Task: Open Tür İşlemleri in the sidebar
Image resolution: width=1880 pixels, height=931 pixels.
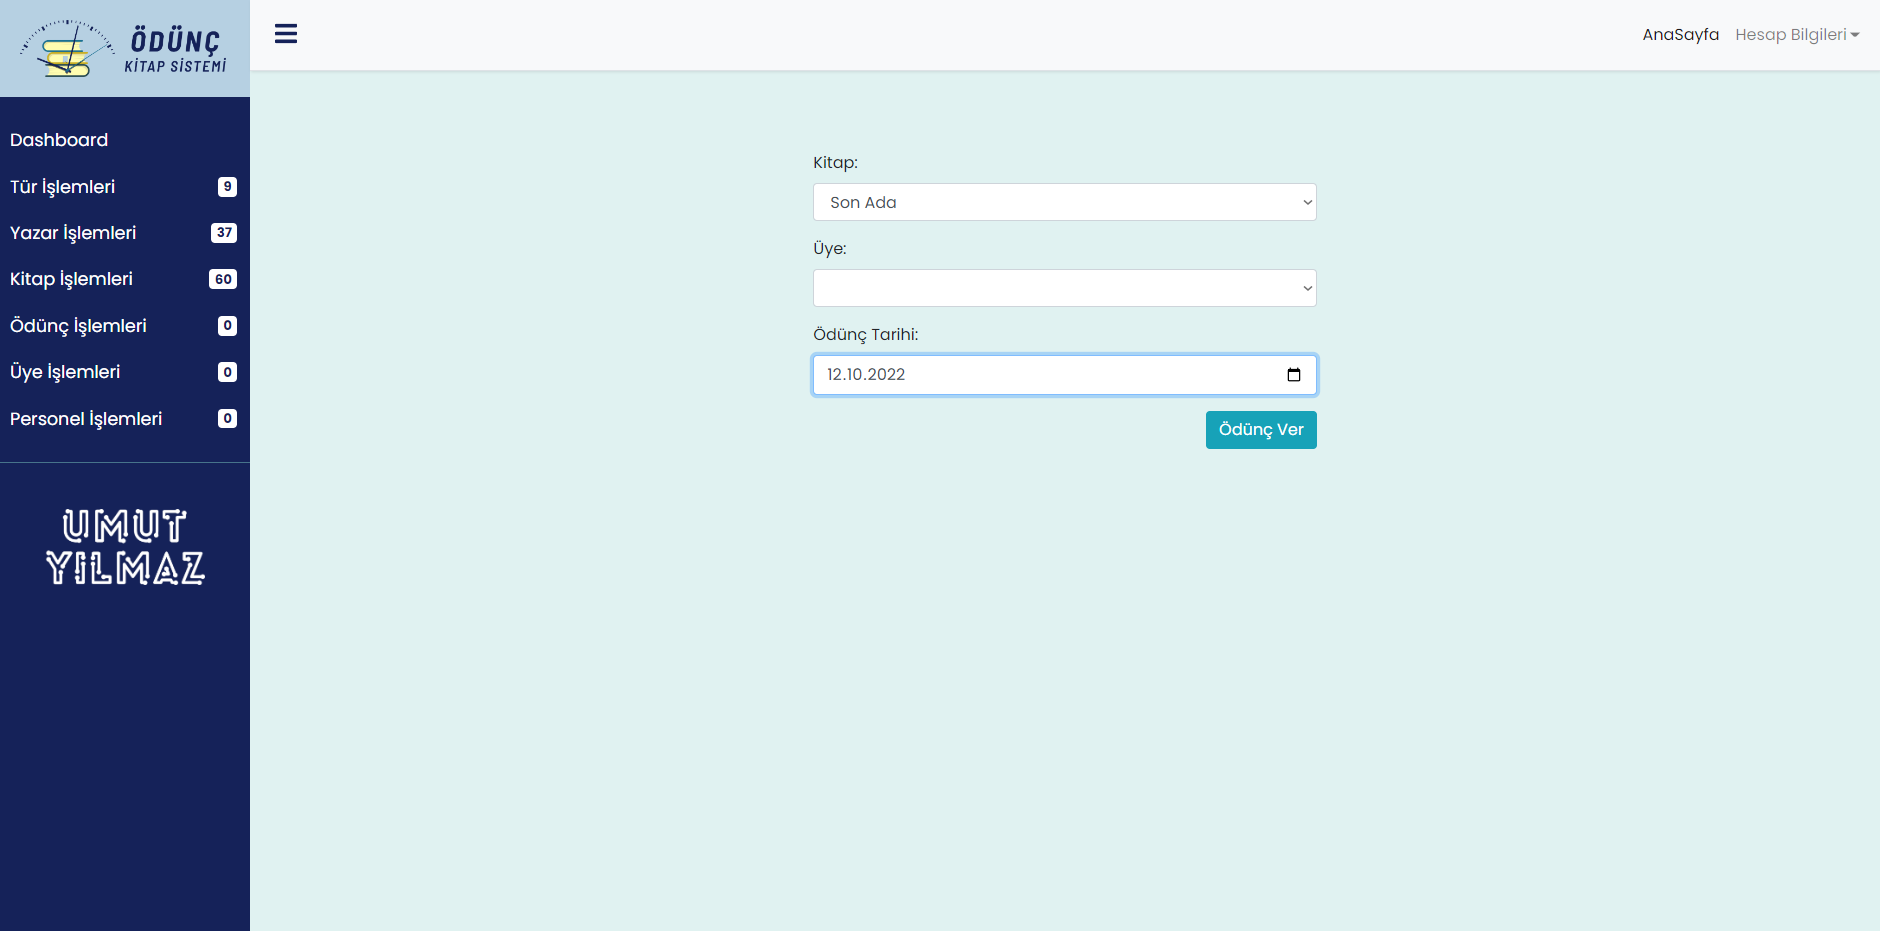Action: (63, 187)
